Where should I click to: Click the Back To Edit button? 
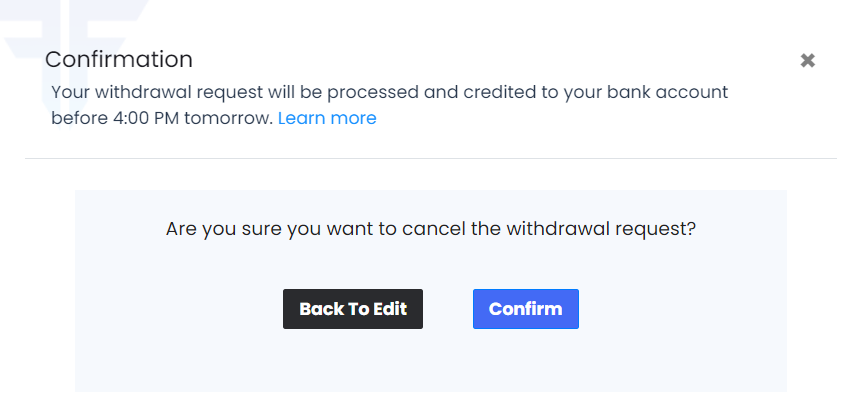click(x=353, y=309)
